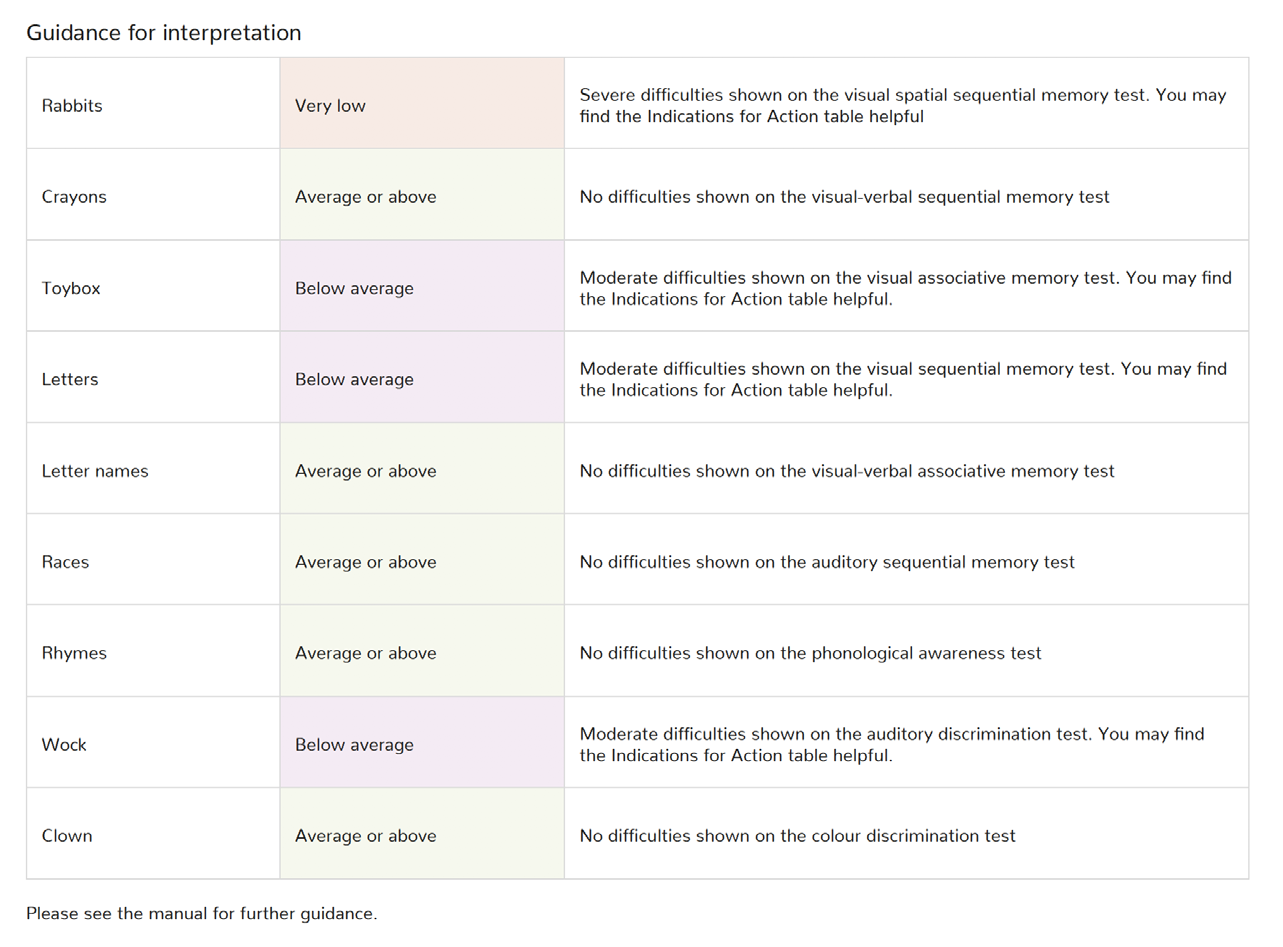Select the 'Guidance for interpretation' heading

[163, 33]
